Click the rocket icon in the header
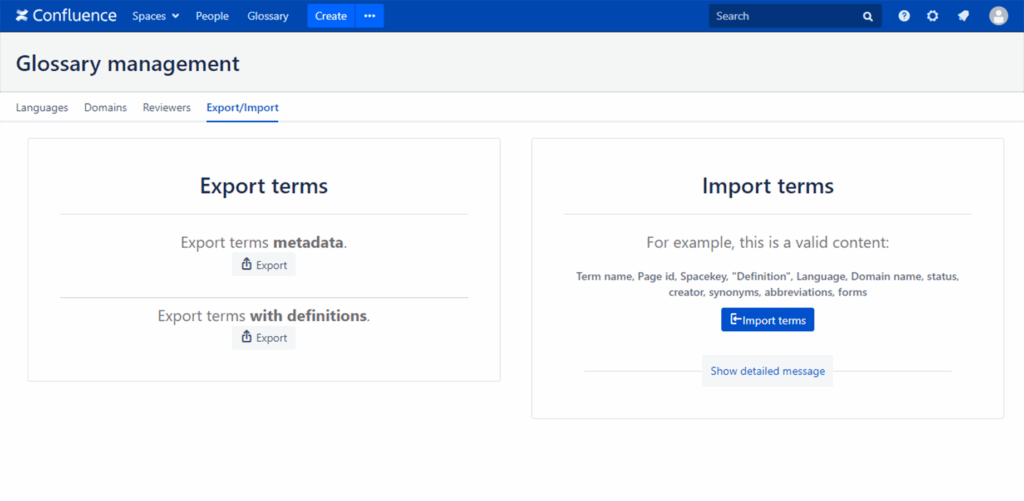The height and width of the screenshot is (501, 1024). coord(963,16)
